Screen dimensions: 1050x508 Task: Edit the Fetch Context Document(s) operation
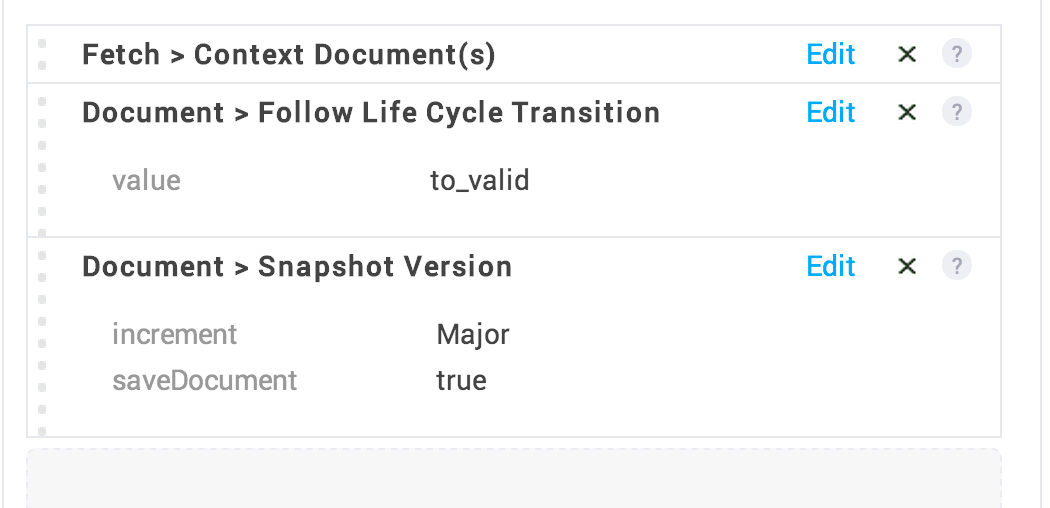[831, 54]
